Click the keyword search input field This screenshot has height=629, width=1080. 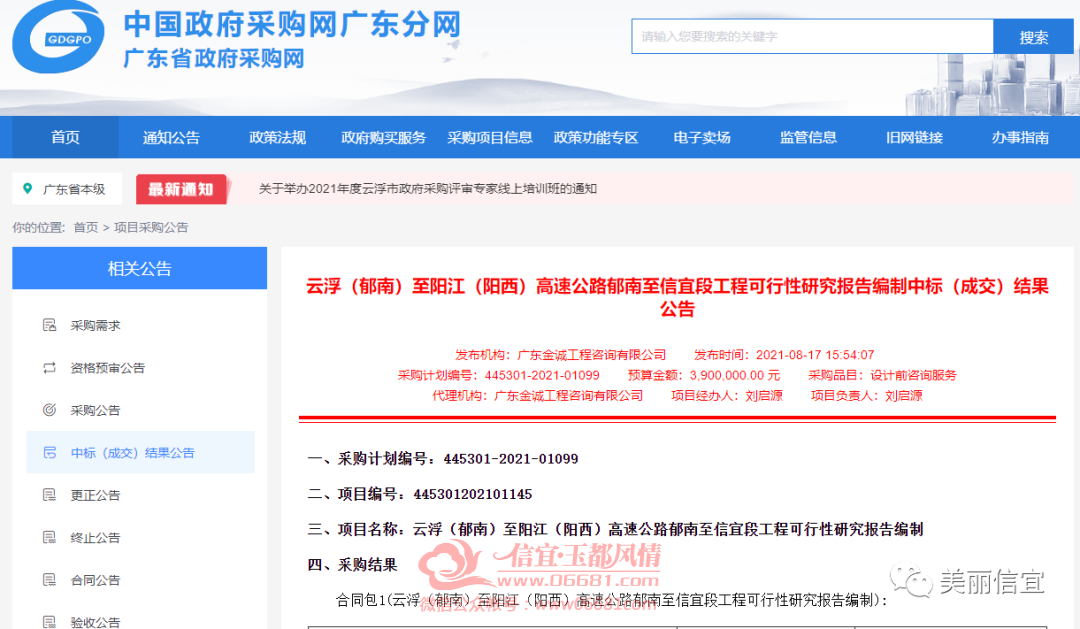(x=812, y=37)
